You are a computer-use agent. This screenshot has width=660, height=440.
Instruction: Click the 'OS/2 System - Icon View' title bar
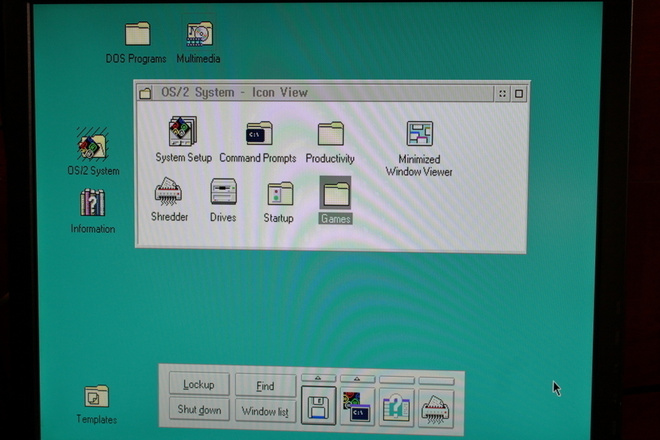[x=322, y=93]
